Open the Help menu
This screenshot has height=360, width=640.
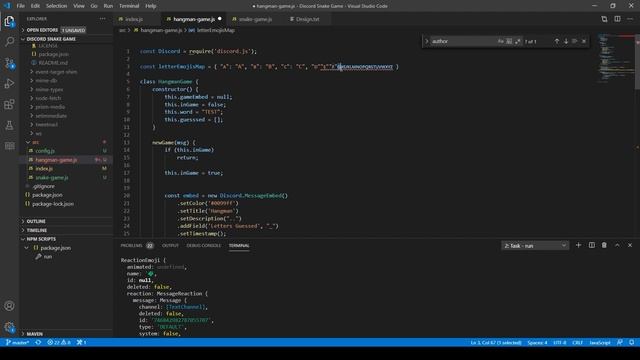click(x=151, y=6)
